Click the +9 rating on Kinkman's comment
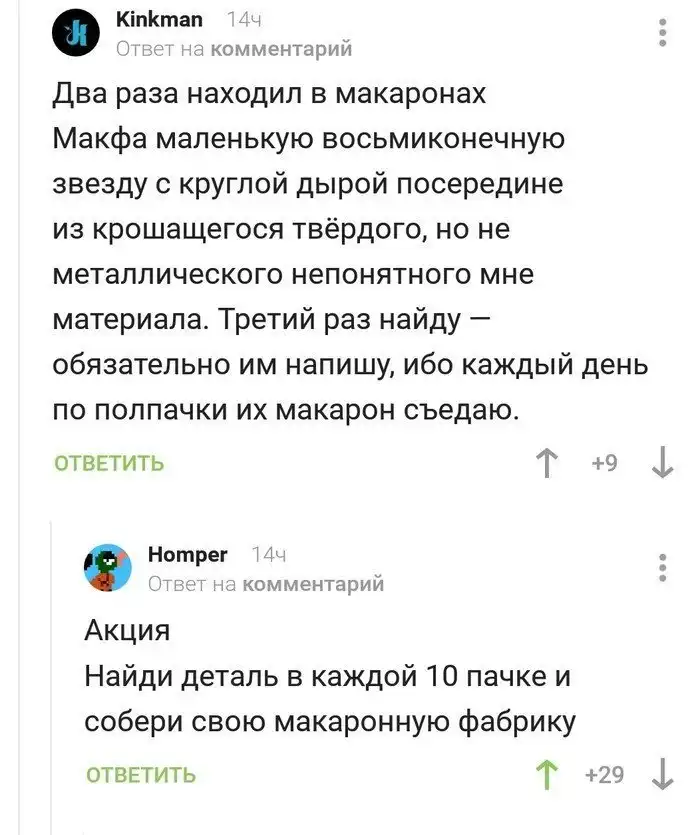 click(x=605, y=463)
